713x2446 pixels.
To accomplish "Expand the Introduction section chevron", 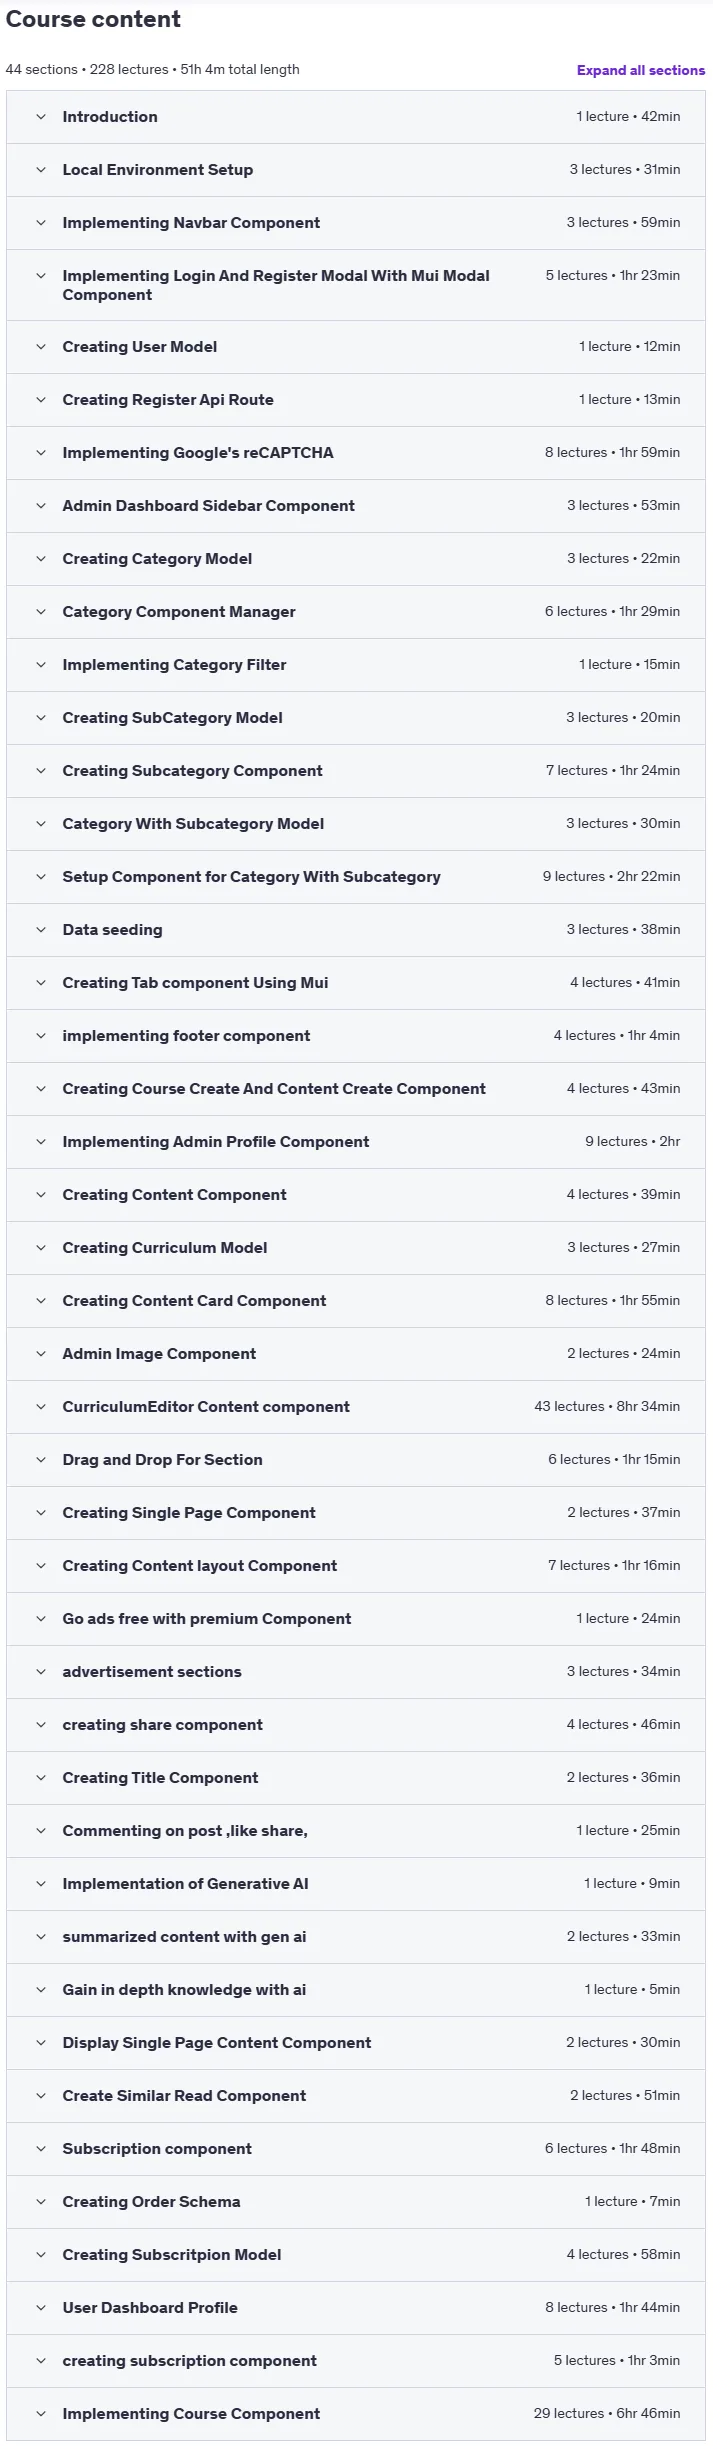I will (x=41, y=117).
